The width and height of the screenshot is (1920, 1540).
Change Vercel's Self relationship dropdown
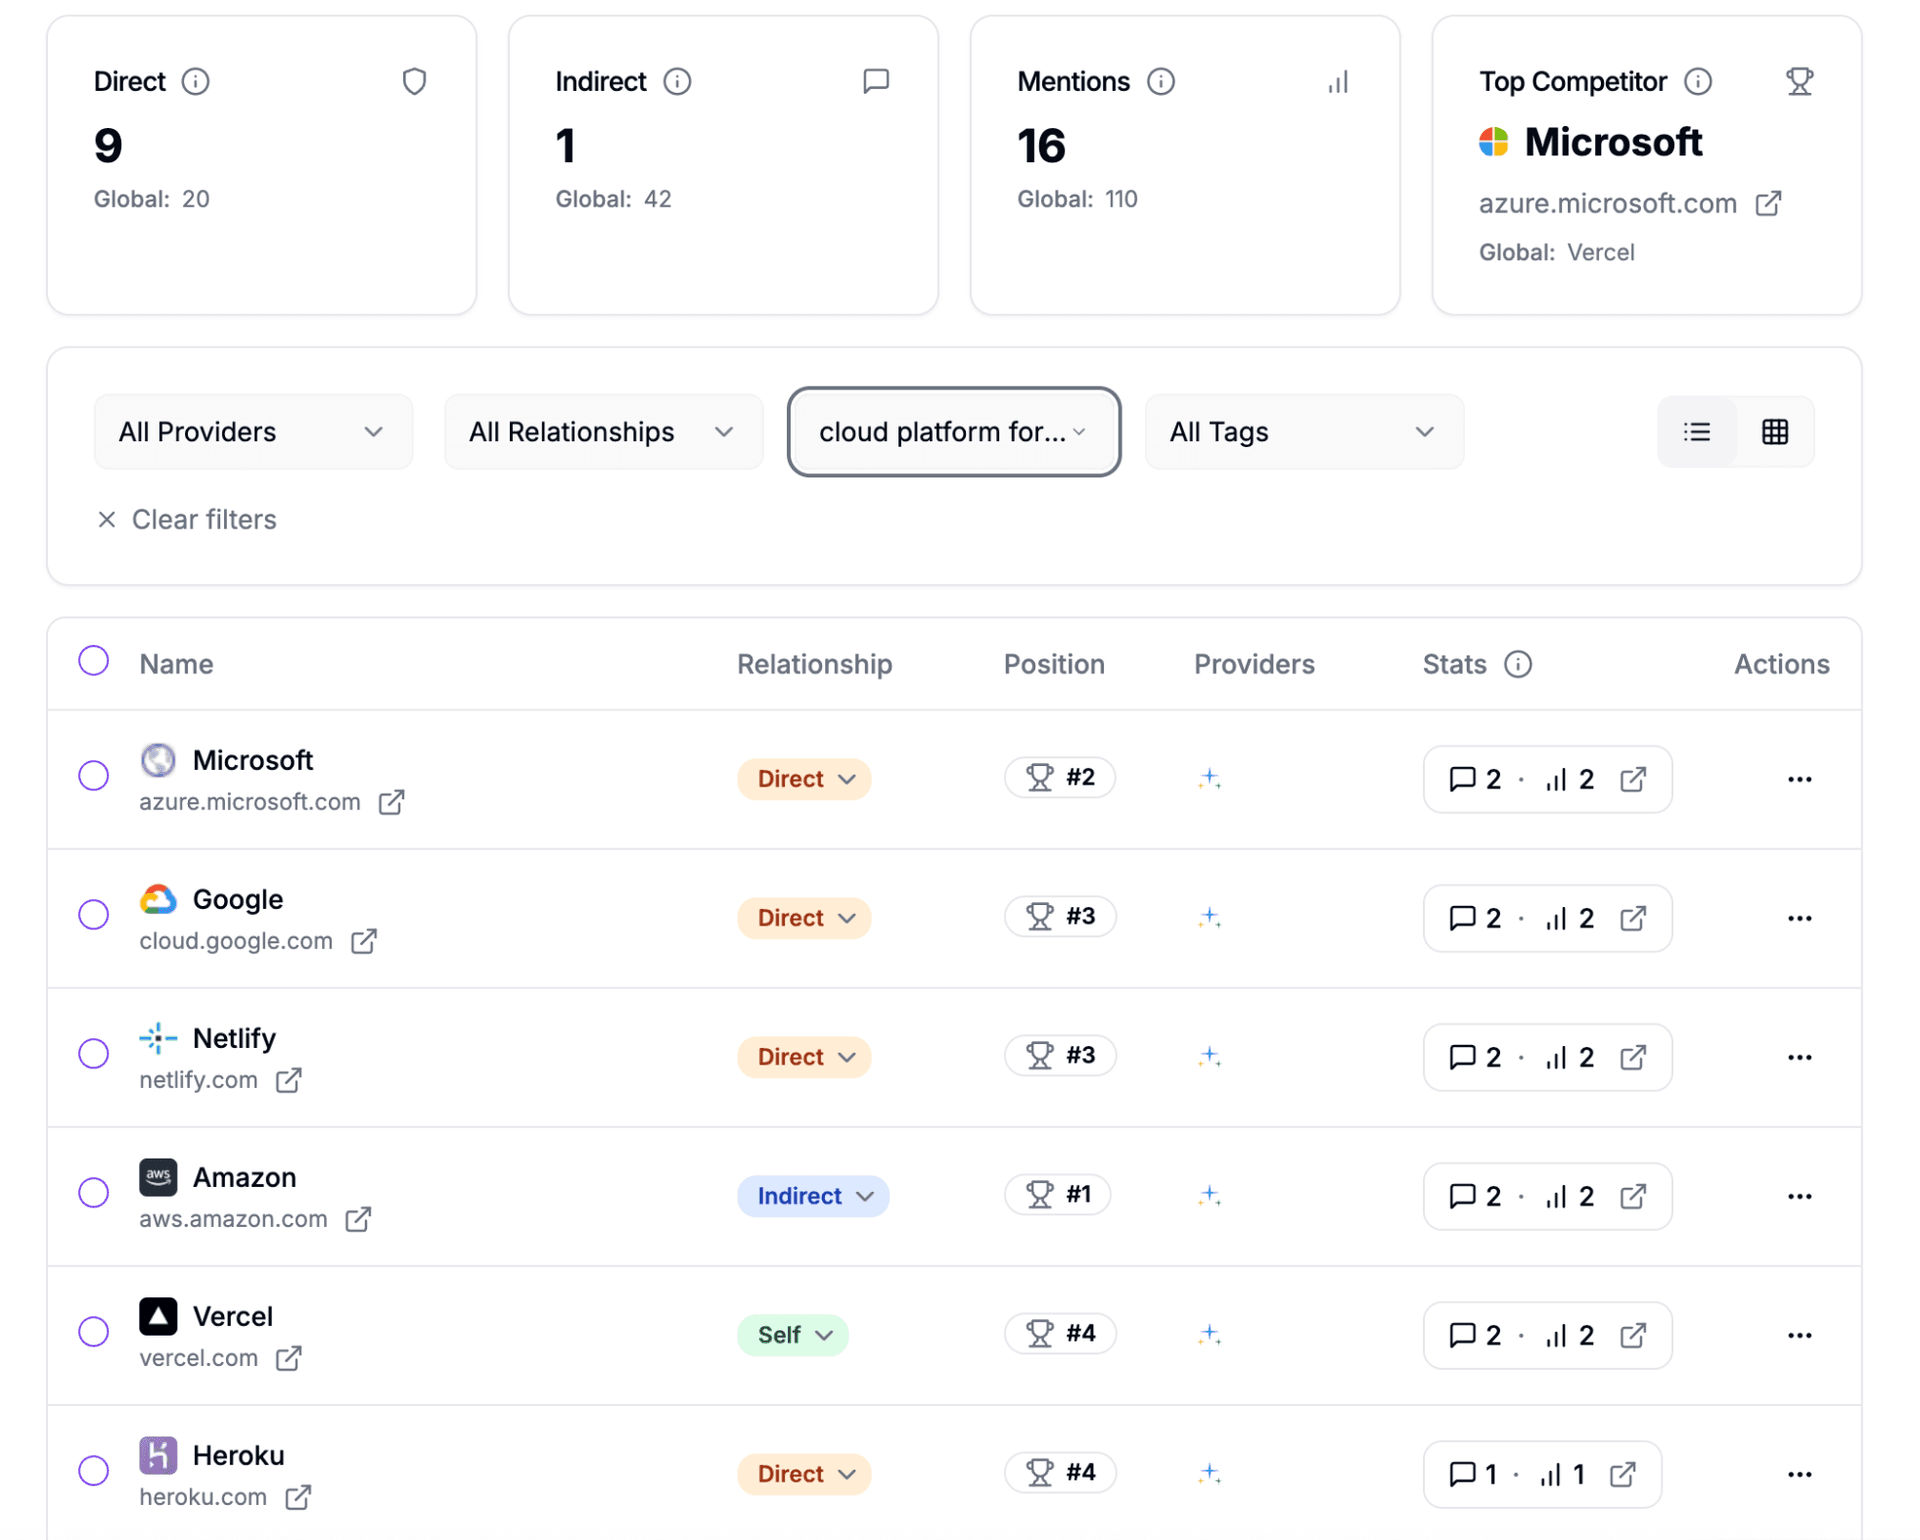click(793, 1335)
